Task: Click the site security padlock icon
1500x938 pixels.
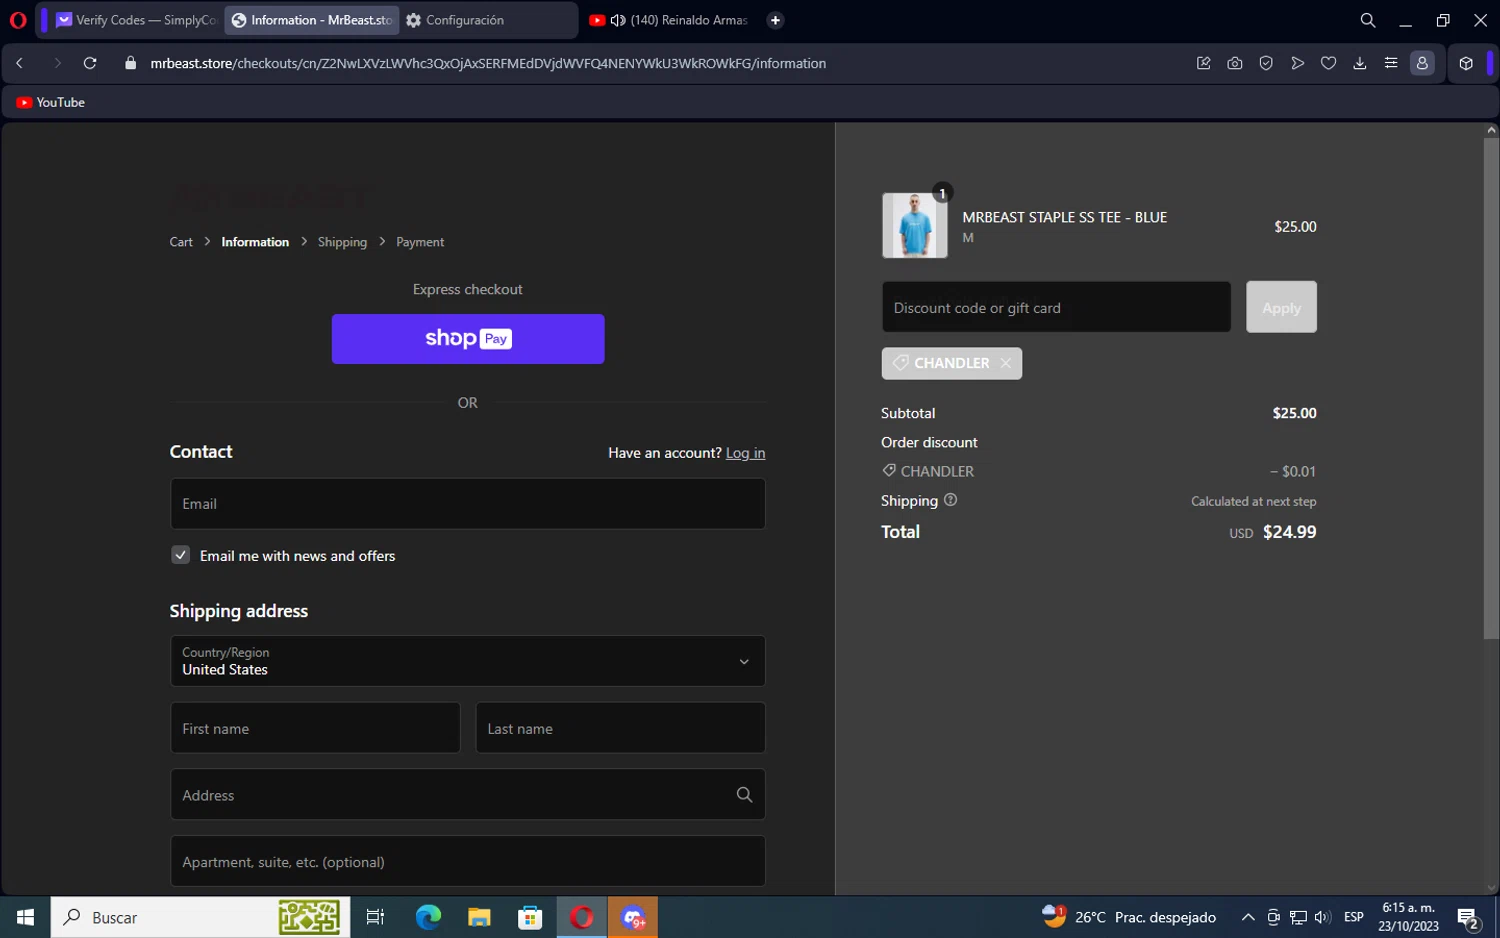Action: coord(130,63)
